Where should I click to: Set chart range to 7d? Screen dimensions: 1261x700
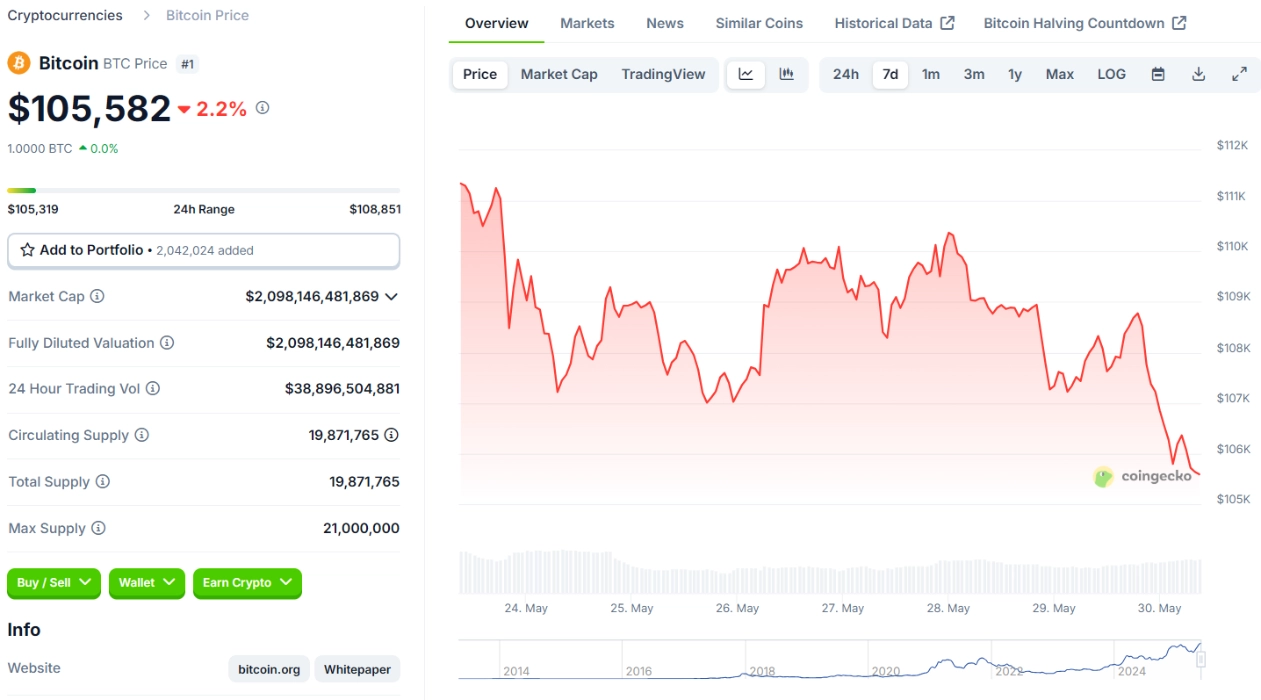coord(890,74)
